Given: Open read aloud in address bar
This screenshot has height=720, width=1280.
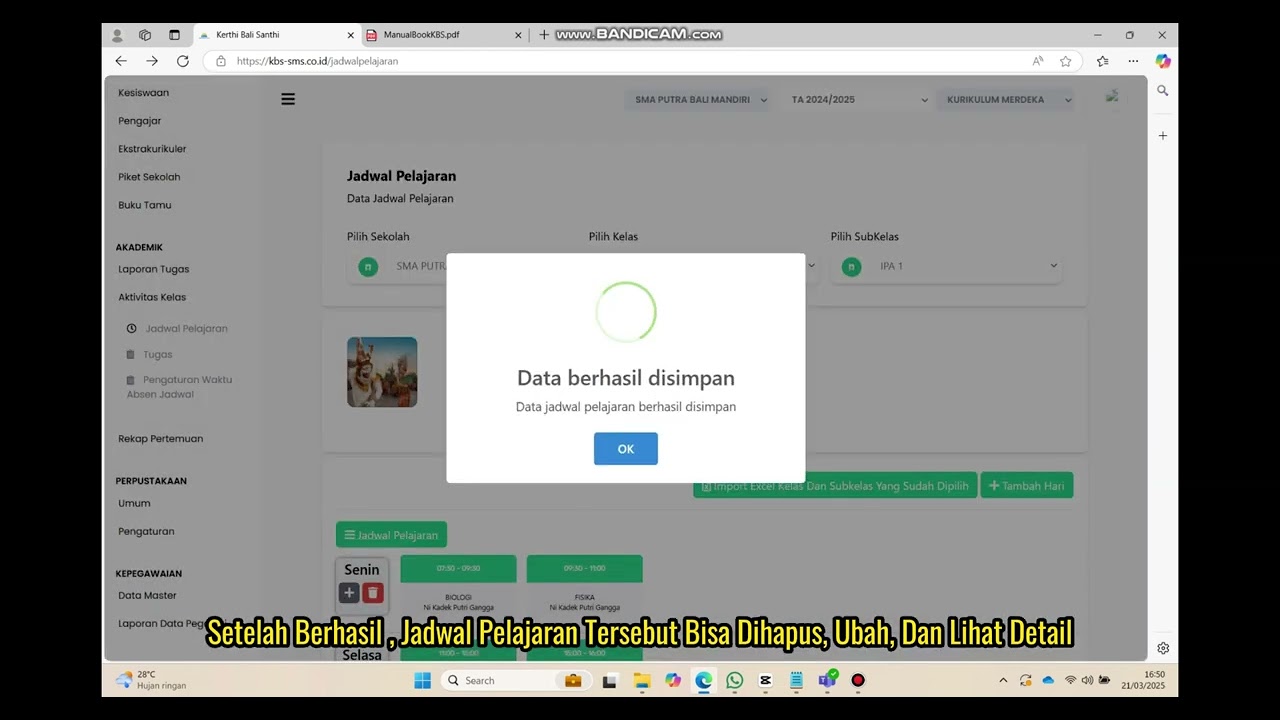Looking at the screenshot, I should point(1038,61).
